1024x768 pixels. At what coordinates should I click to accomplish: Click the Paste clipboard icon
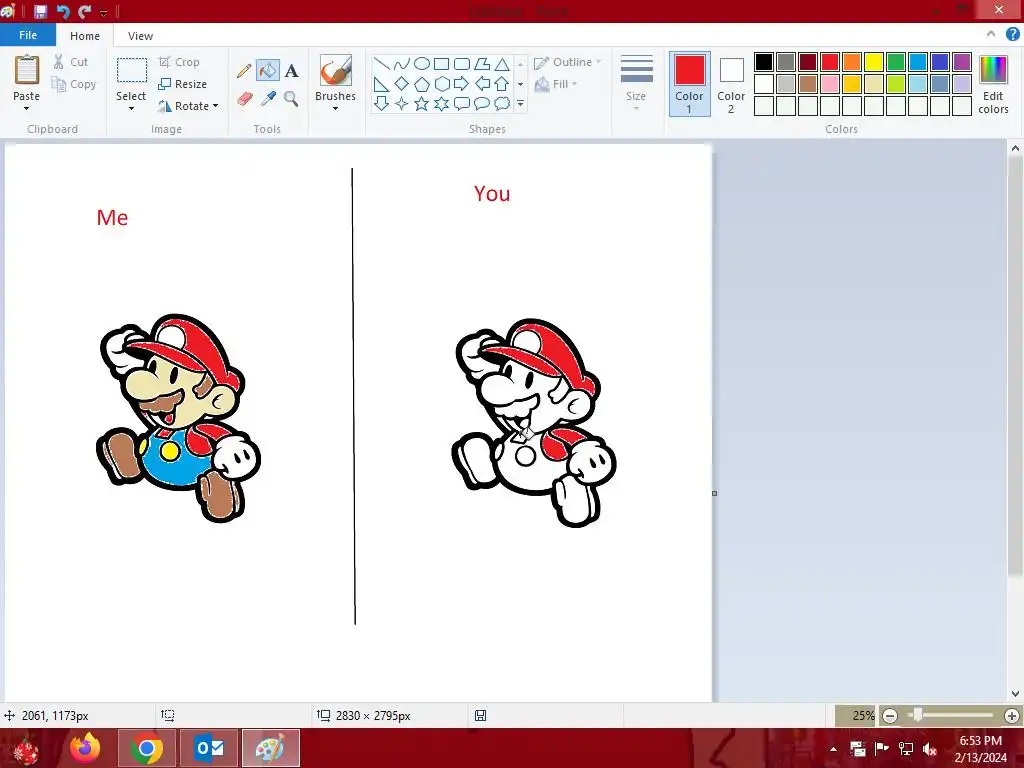(27, 70)
